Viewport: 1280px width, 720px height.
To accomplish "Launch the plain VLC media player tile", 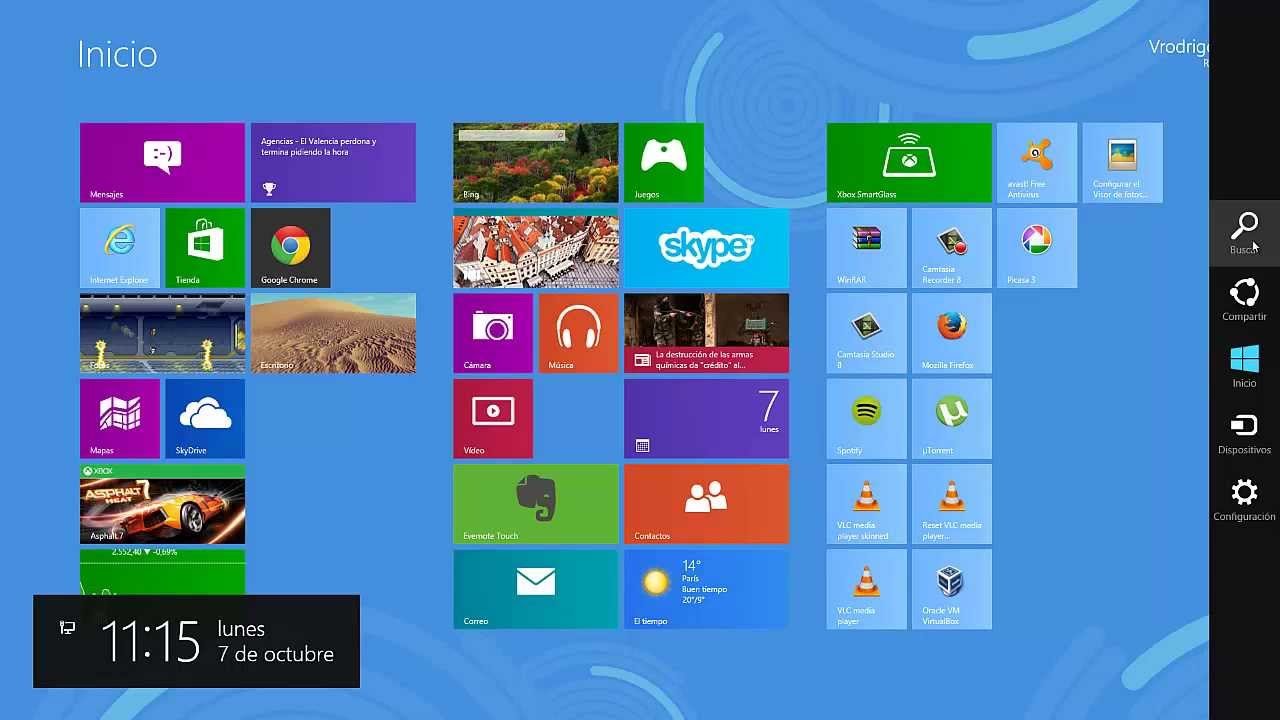I will 867,589.
